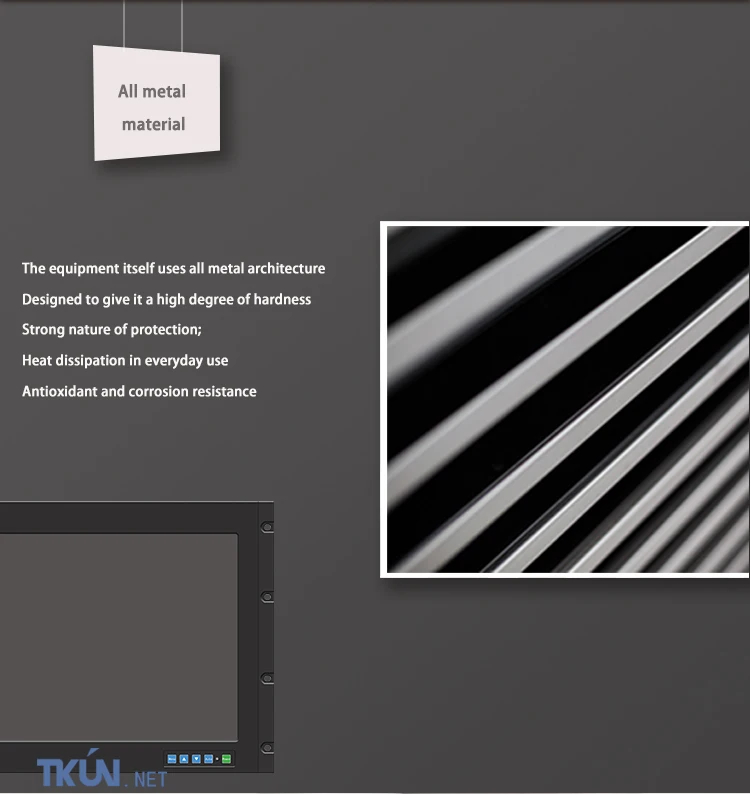Click 'Antioxidant and corrosion resistance' text
The width and height of the screenshot is (750, 794).
click(x=139, y=391)
